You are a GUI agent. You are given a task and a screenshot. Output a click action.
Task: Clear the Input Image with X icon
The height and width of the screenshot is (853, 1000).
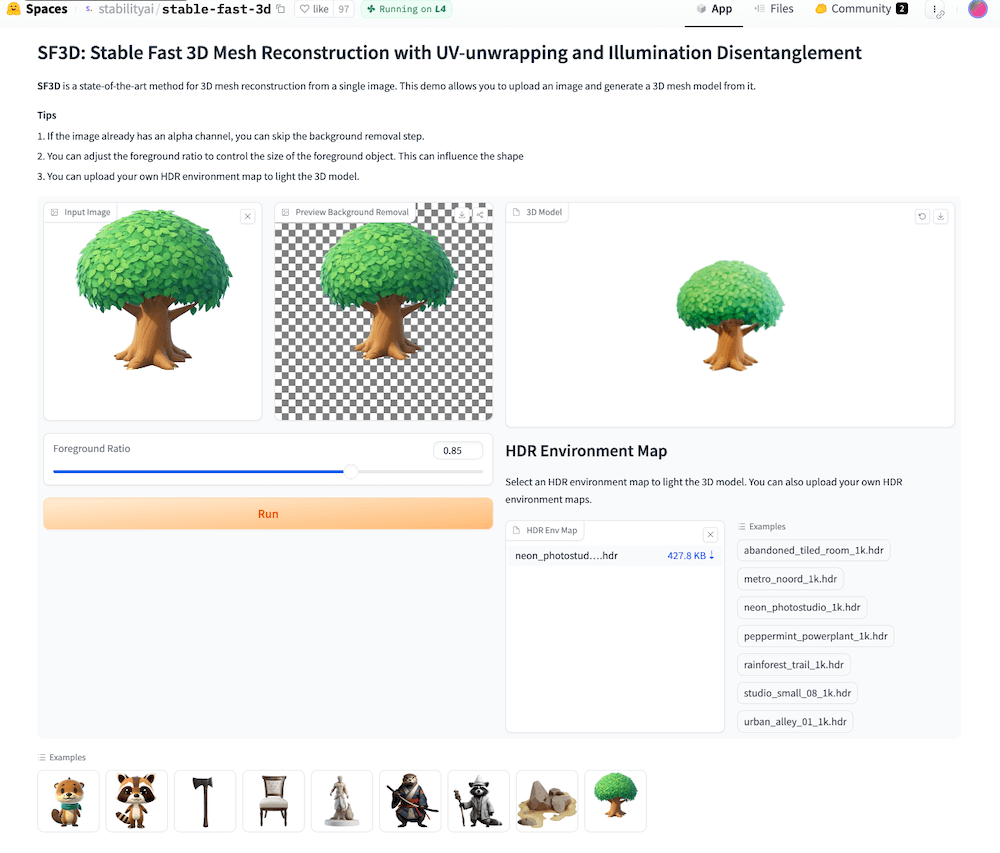pos(247,217)
